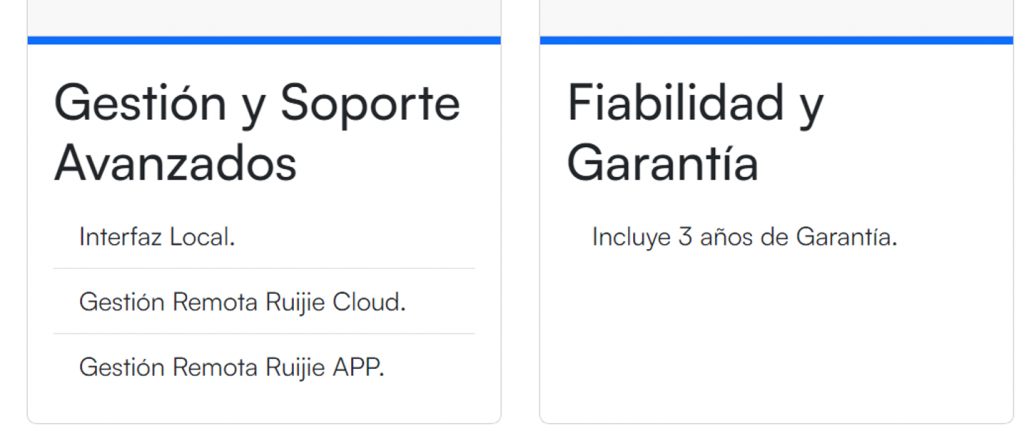Screen dimensions: 1024x436
Task: Click divider line below 'Interfaz Local.'
Action: (x=264, y=268)
